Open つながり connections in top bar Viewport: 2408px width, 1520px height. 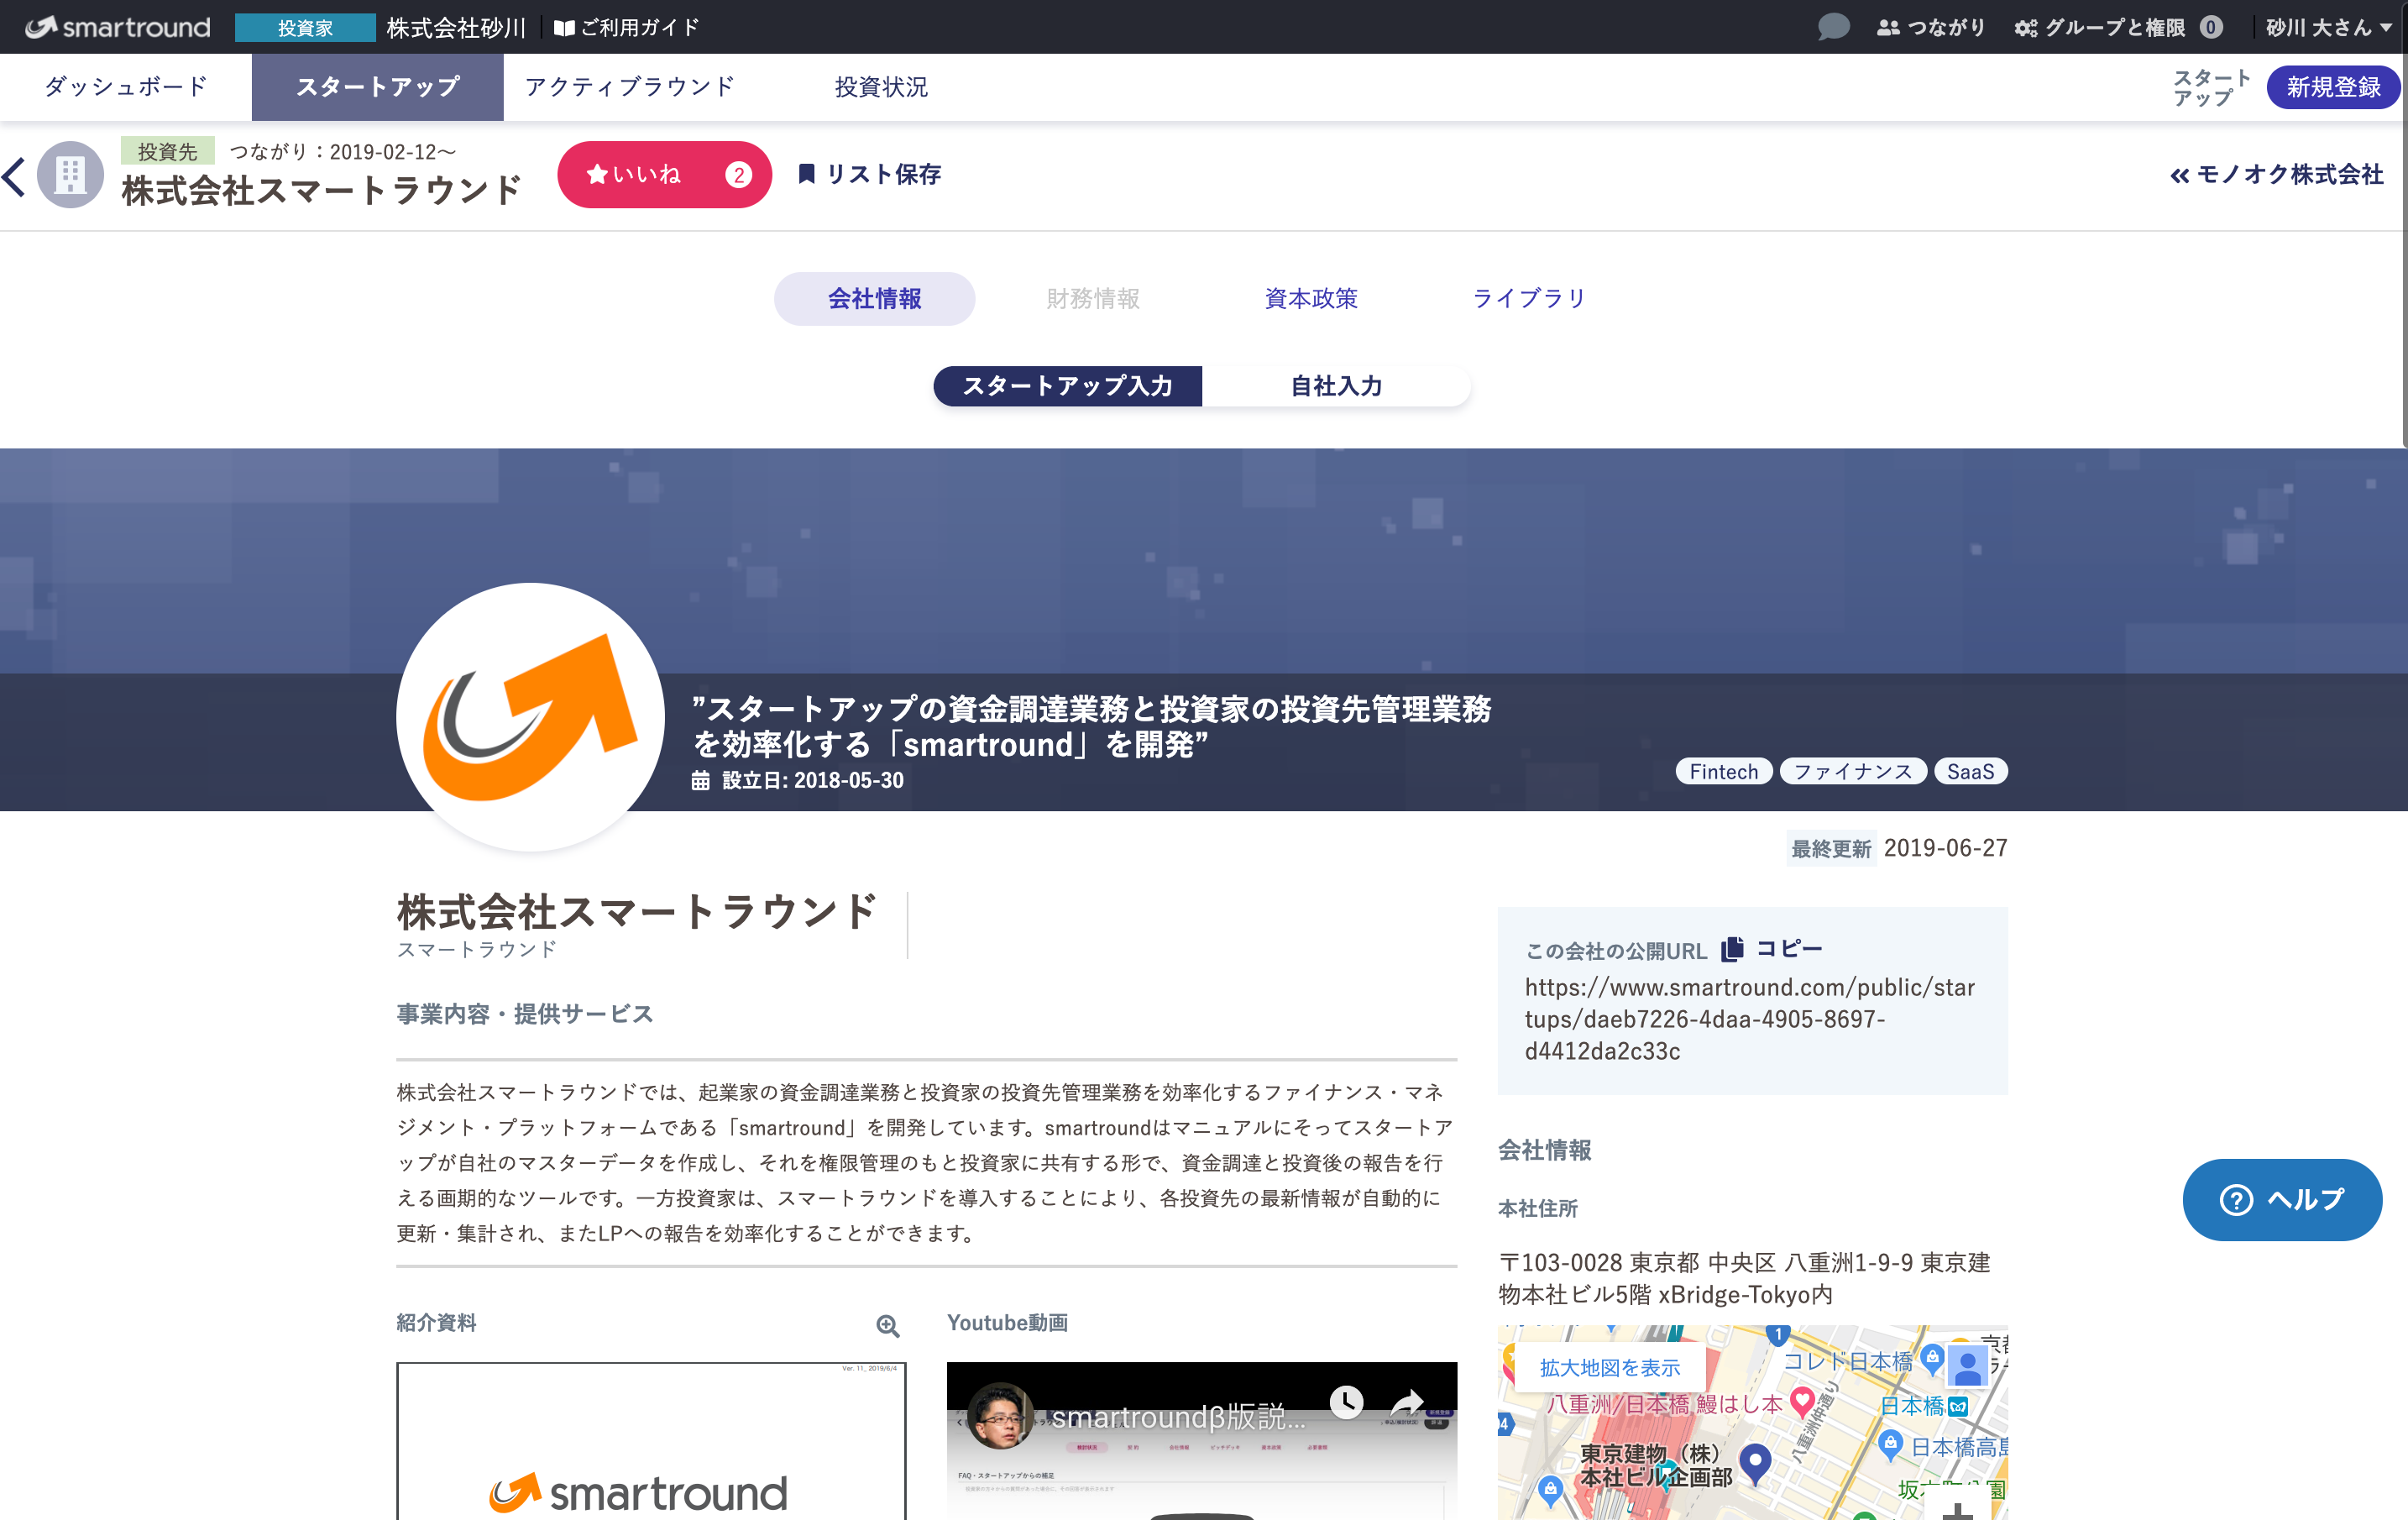(1931, 27)
